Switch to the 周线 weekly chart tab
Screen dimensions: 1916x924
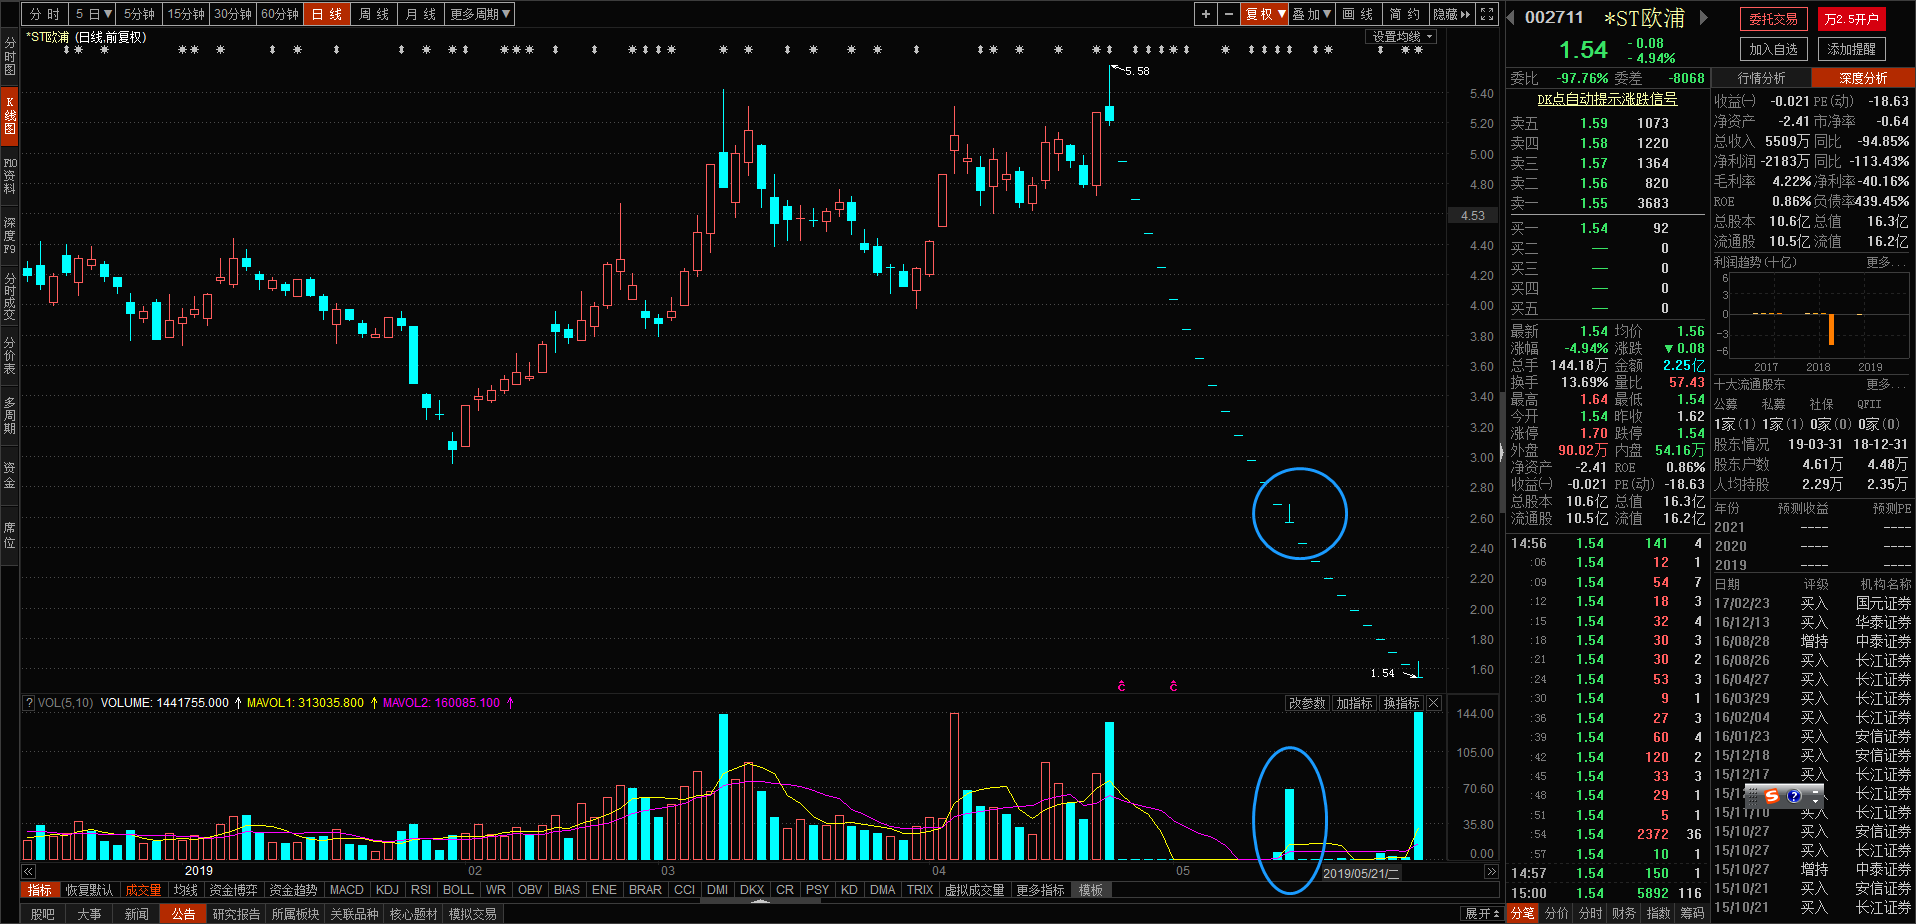point(374,14)
